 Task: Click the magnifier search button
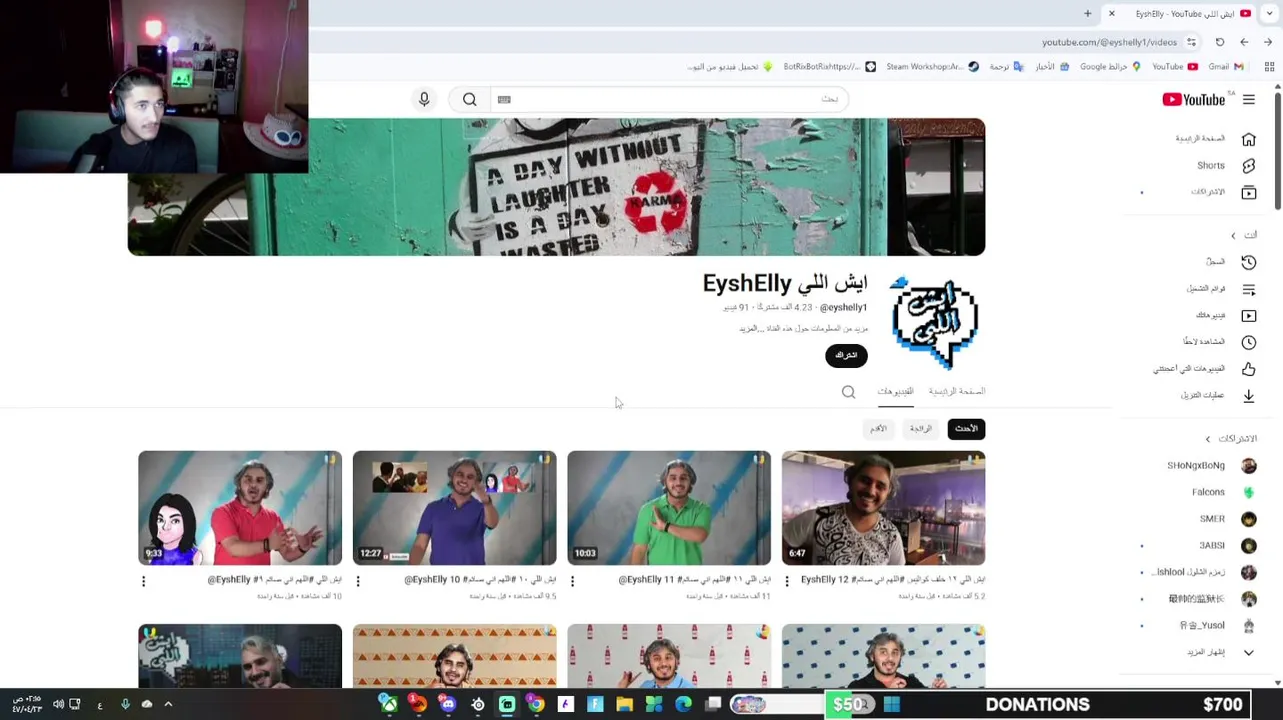pyautogui.click(x=469, y=99)
